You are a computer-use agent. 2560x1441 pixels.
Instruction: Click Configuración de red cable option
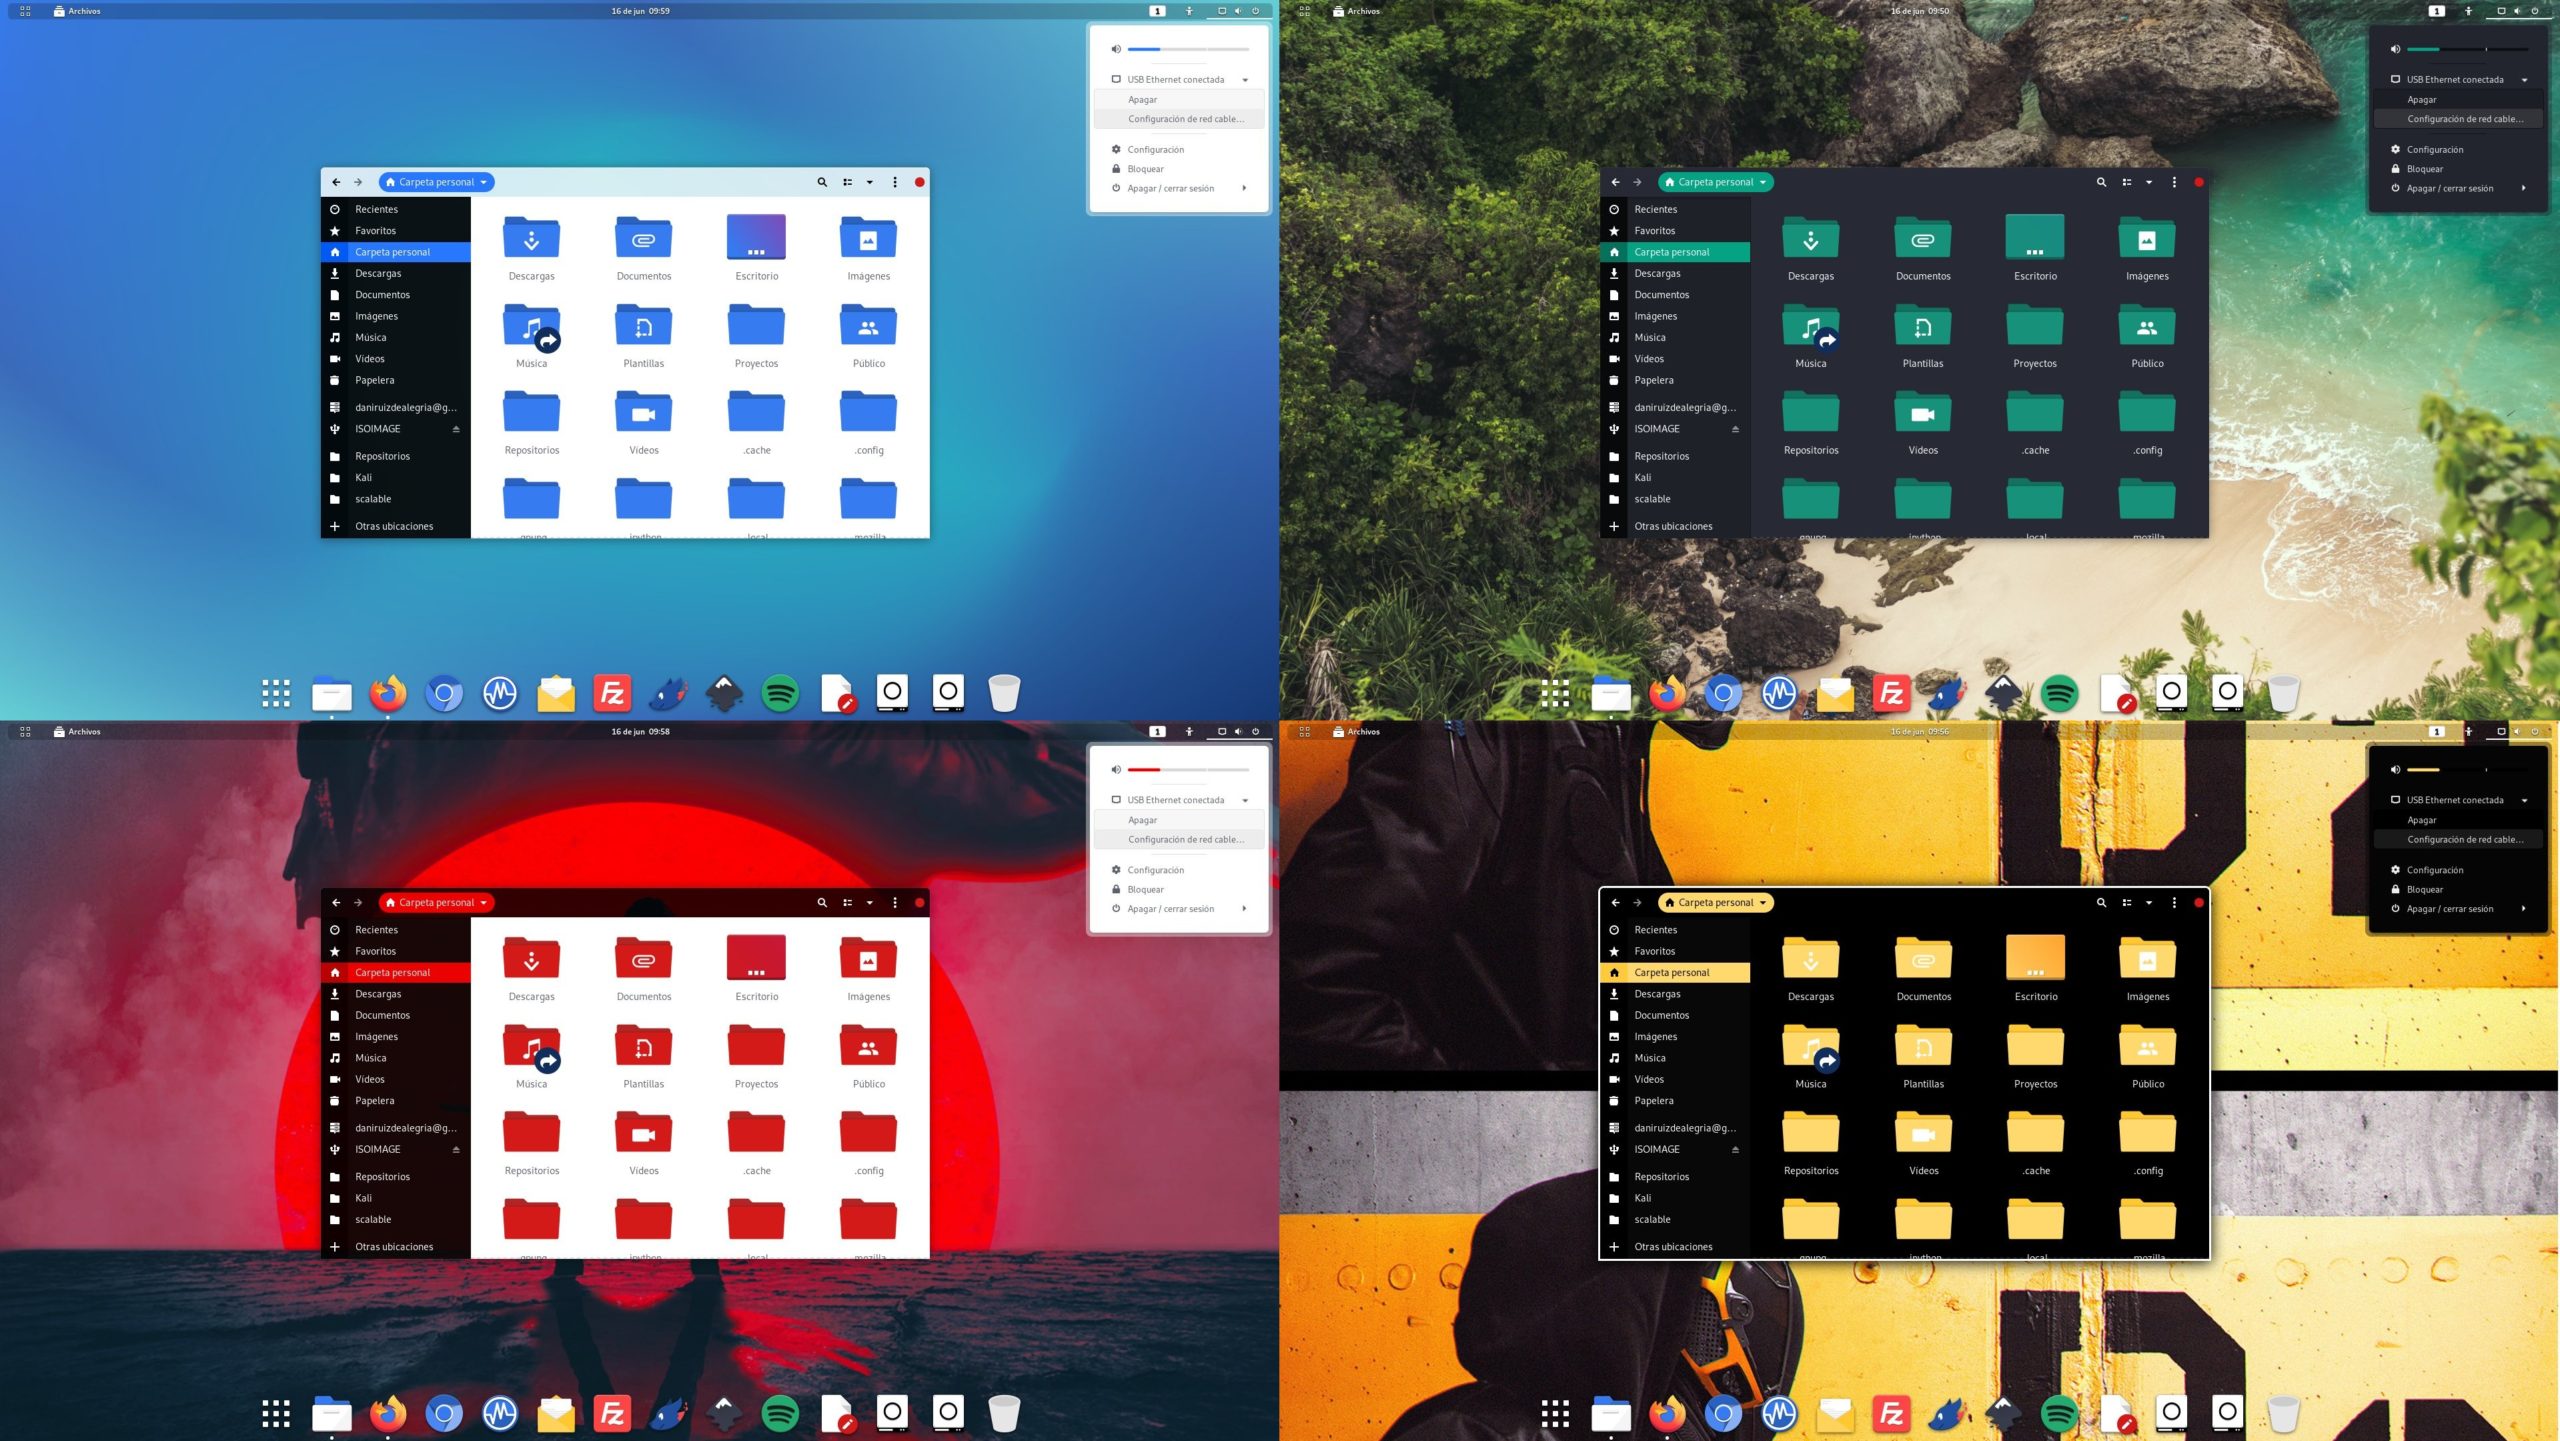(x=1185, y=119)
